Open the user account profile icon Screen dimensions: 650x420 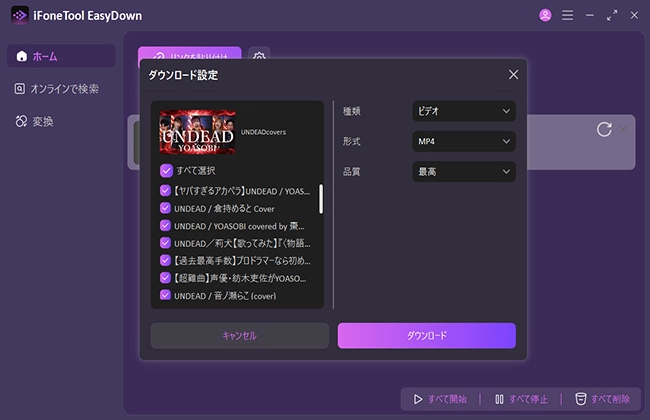545,15
